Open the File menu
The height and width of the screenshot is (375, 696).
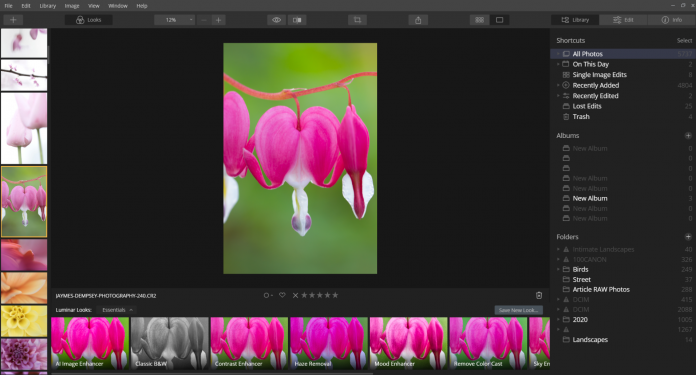tap(8, 6)
